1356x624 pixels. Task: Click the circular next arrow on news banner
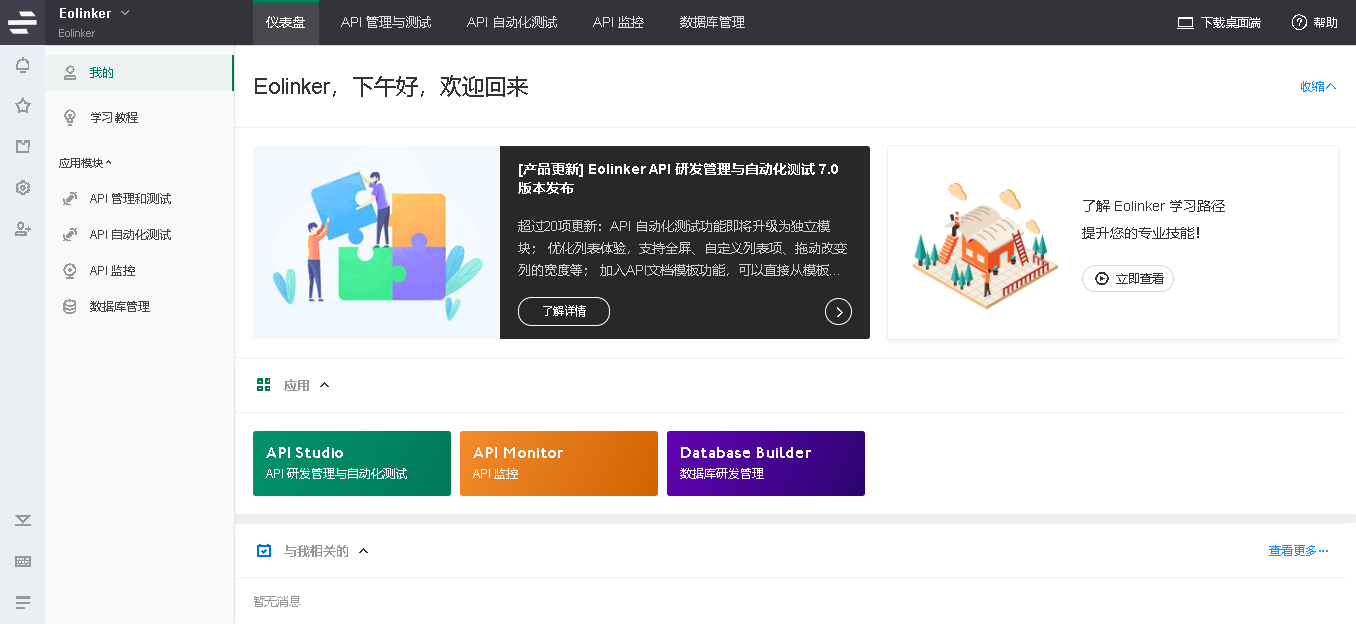tap(838, 312)
